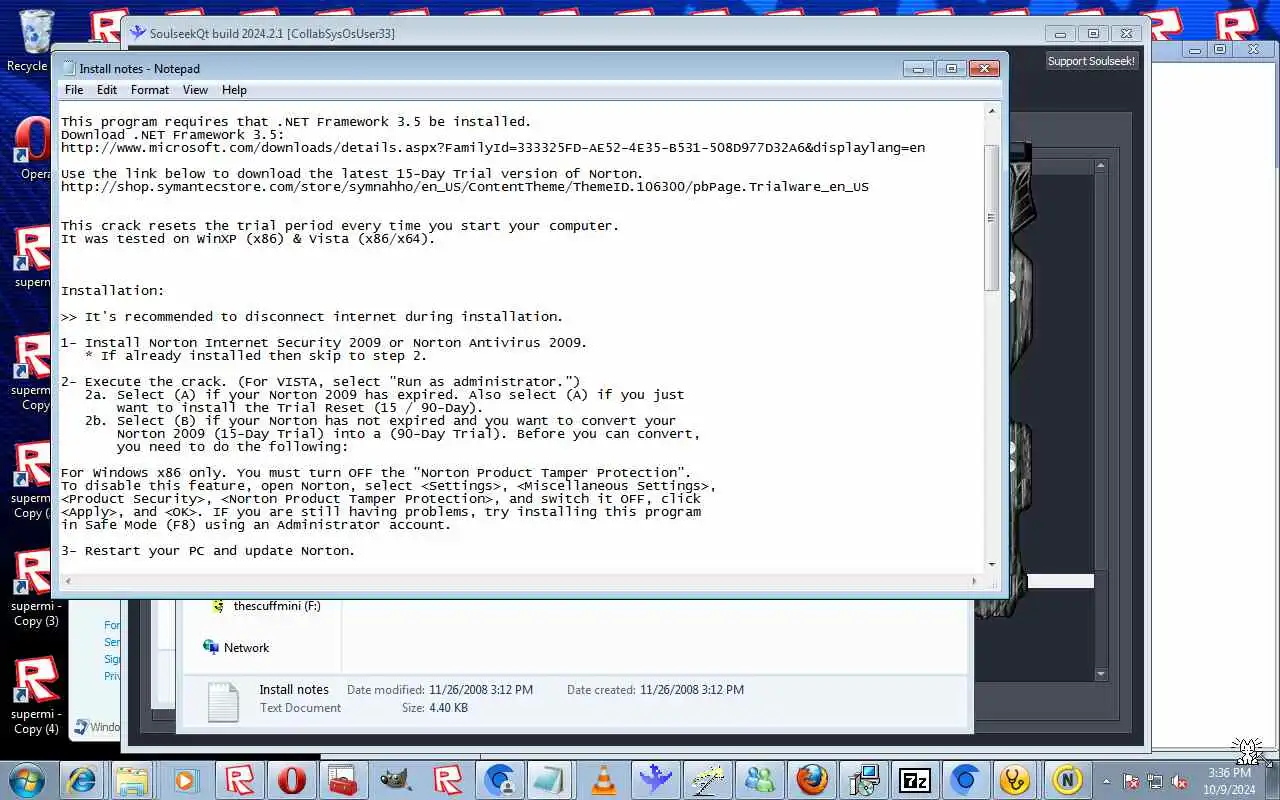This screenshot has width=1280, height=800.
Task: Open the supermi Copy (3) Roblox desktop shortcut
Action: pos(35,587)
